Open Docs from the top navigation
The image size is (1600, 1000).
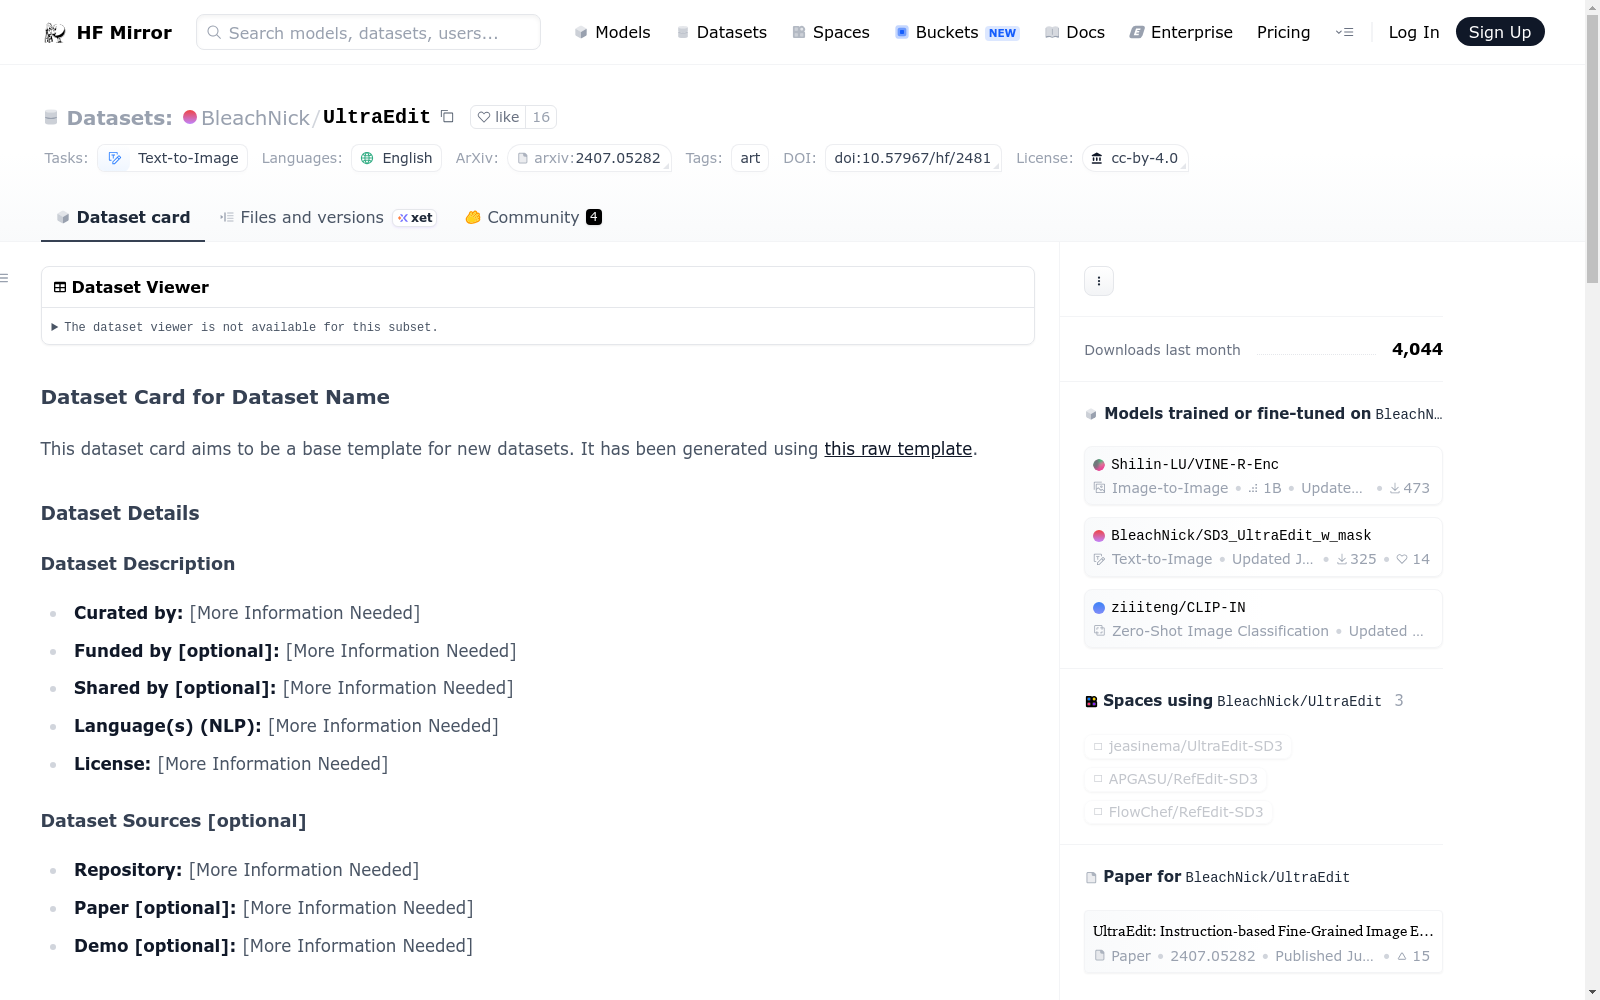[x=1074, y=32]
